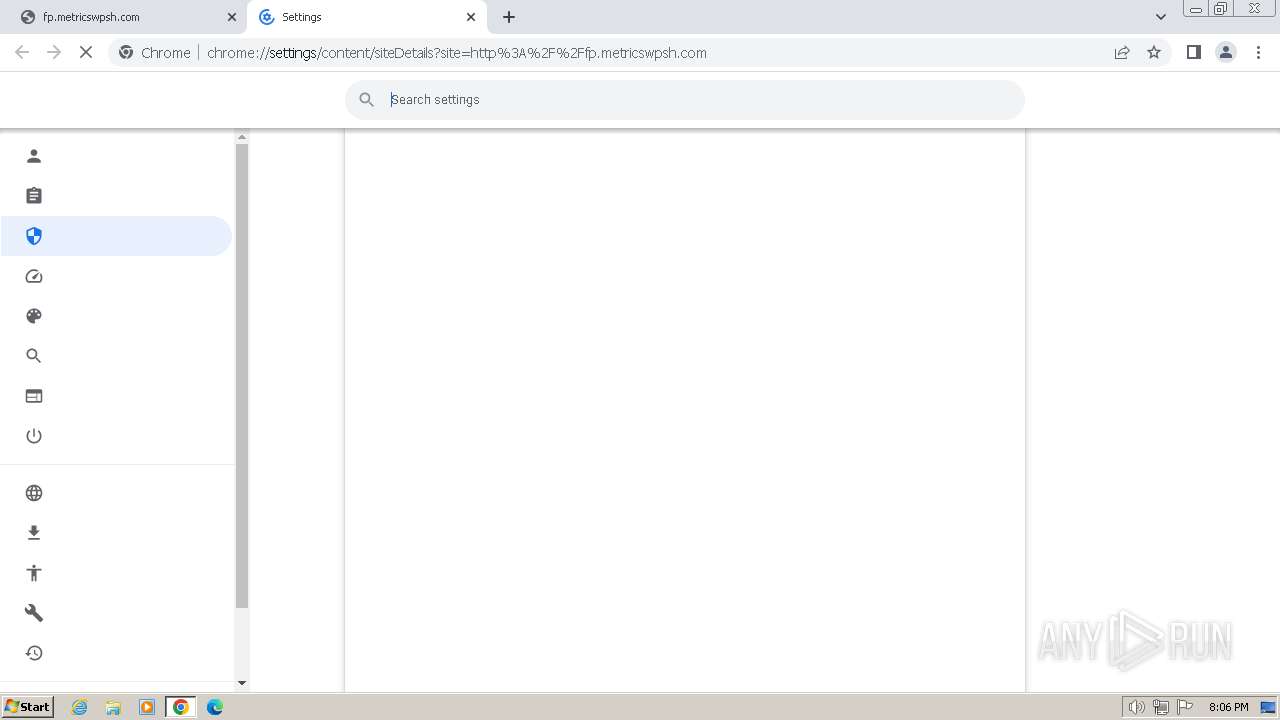
Task: Toggle the side panel icon
Action: tap(1193, 53)
